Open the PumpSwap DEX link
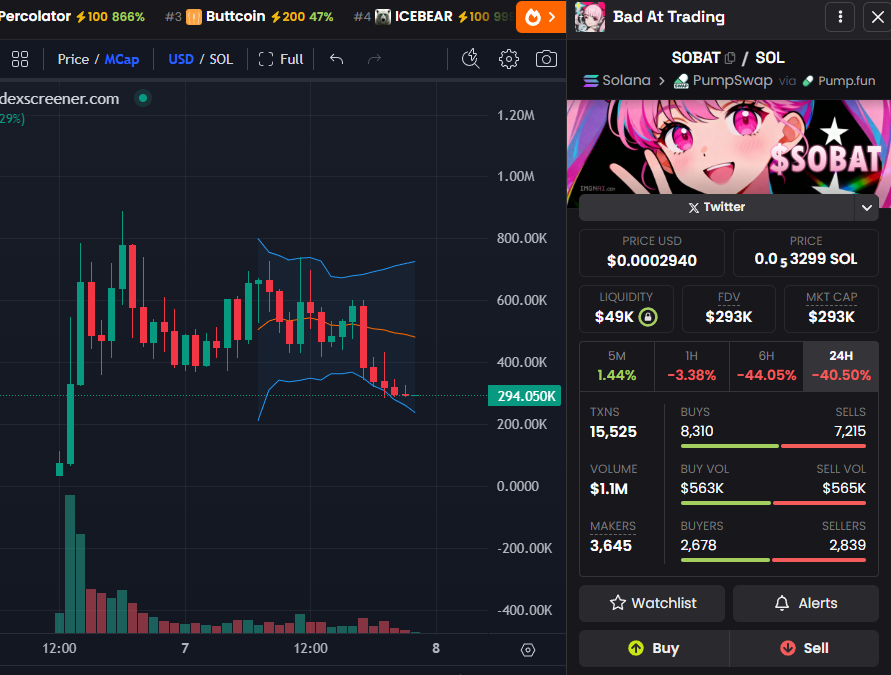This screenshot has width=891, height=675. pos(723,81)
